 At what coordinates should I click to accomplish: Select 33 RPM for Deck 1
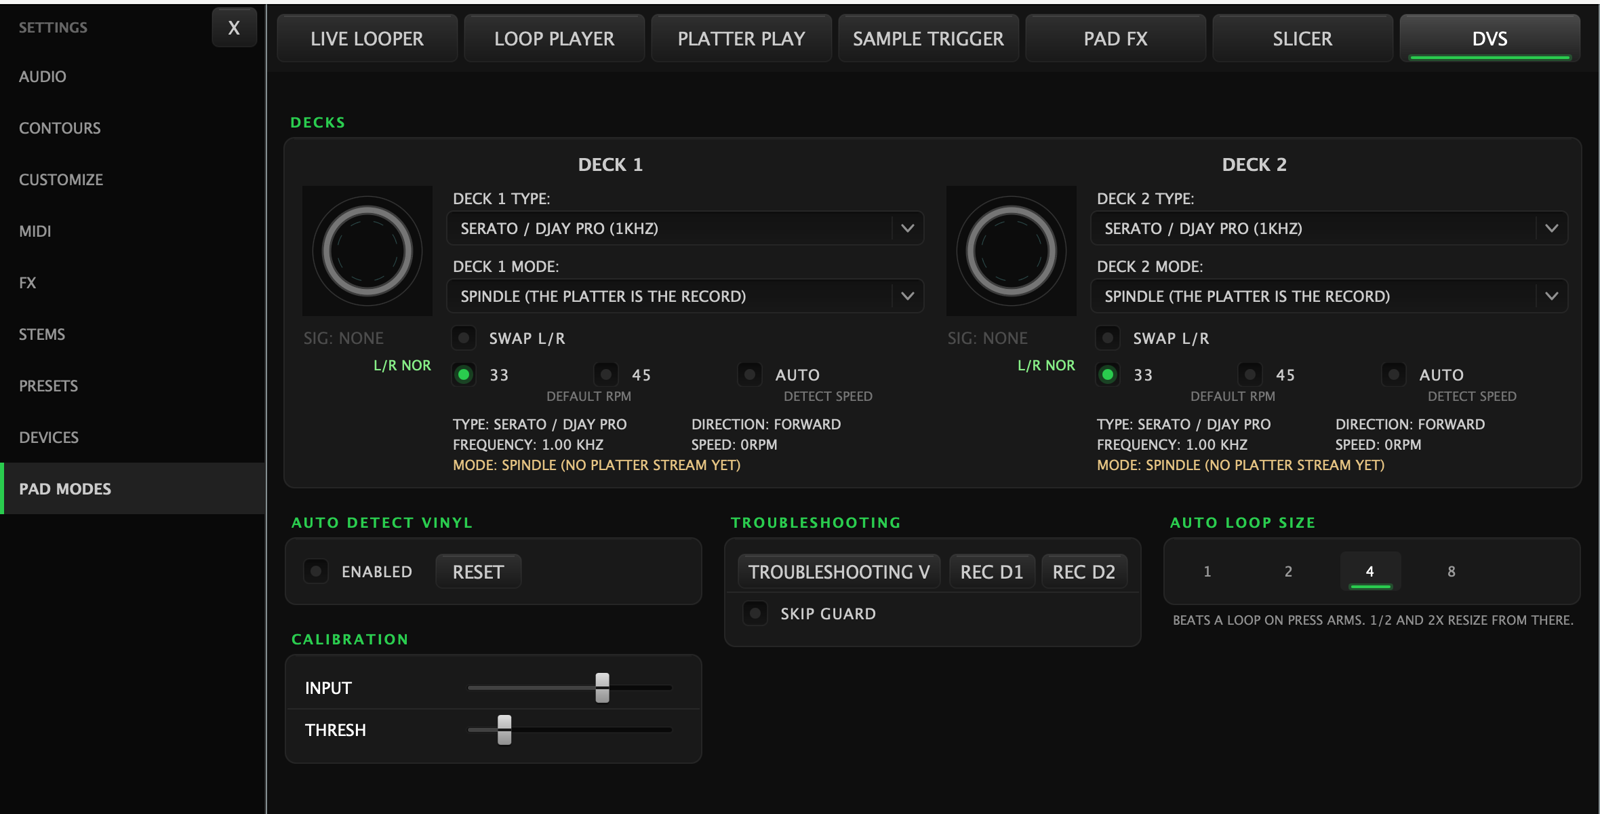pos(464,374)
